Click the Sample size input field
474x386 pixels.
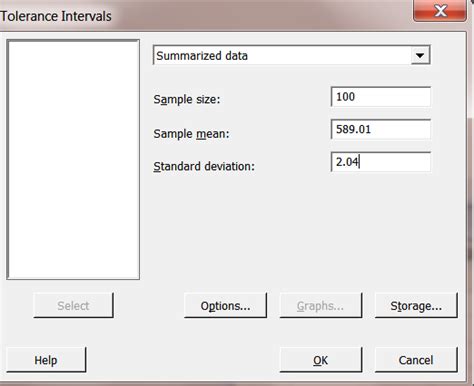click(x=381, y=97)
